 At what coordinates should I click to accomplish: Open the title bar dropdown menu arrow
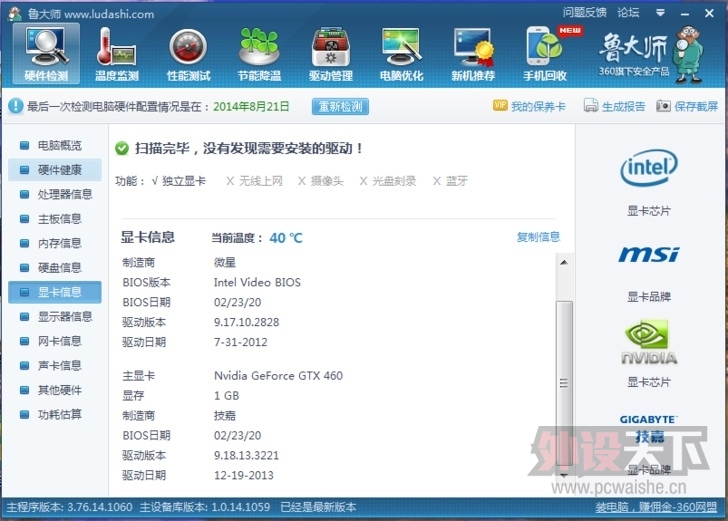[x=660, y=13]
